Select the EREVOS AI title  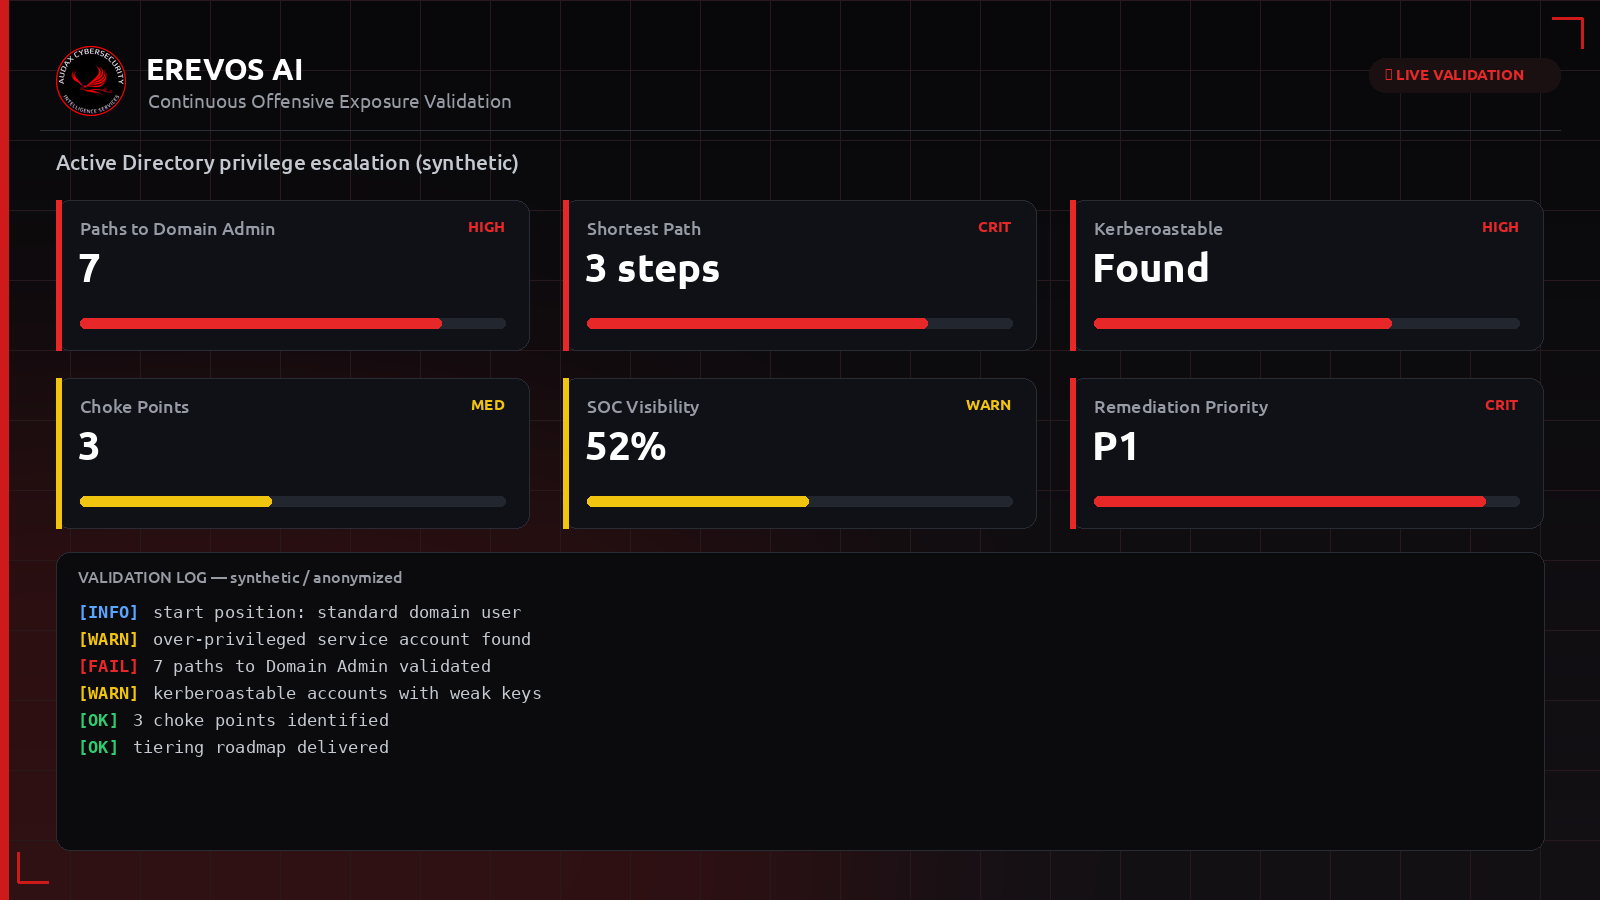point(225,70)
